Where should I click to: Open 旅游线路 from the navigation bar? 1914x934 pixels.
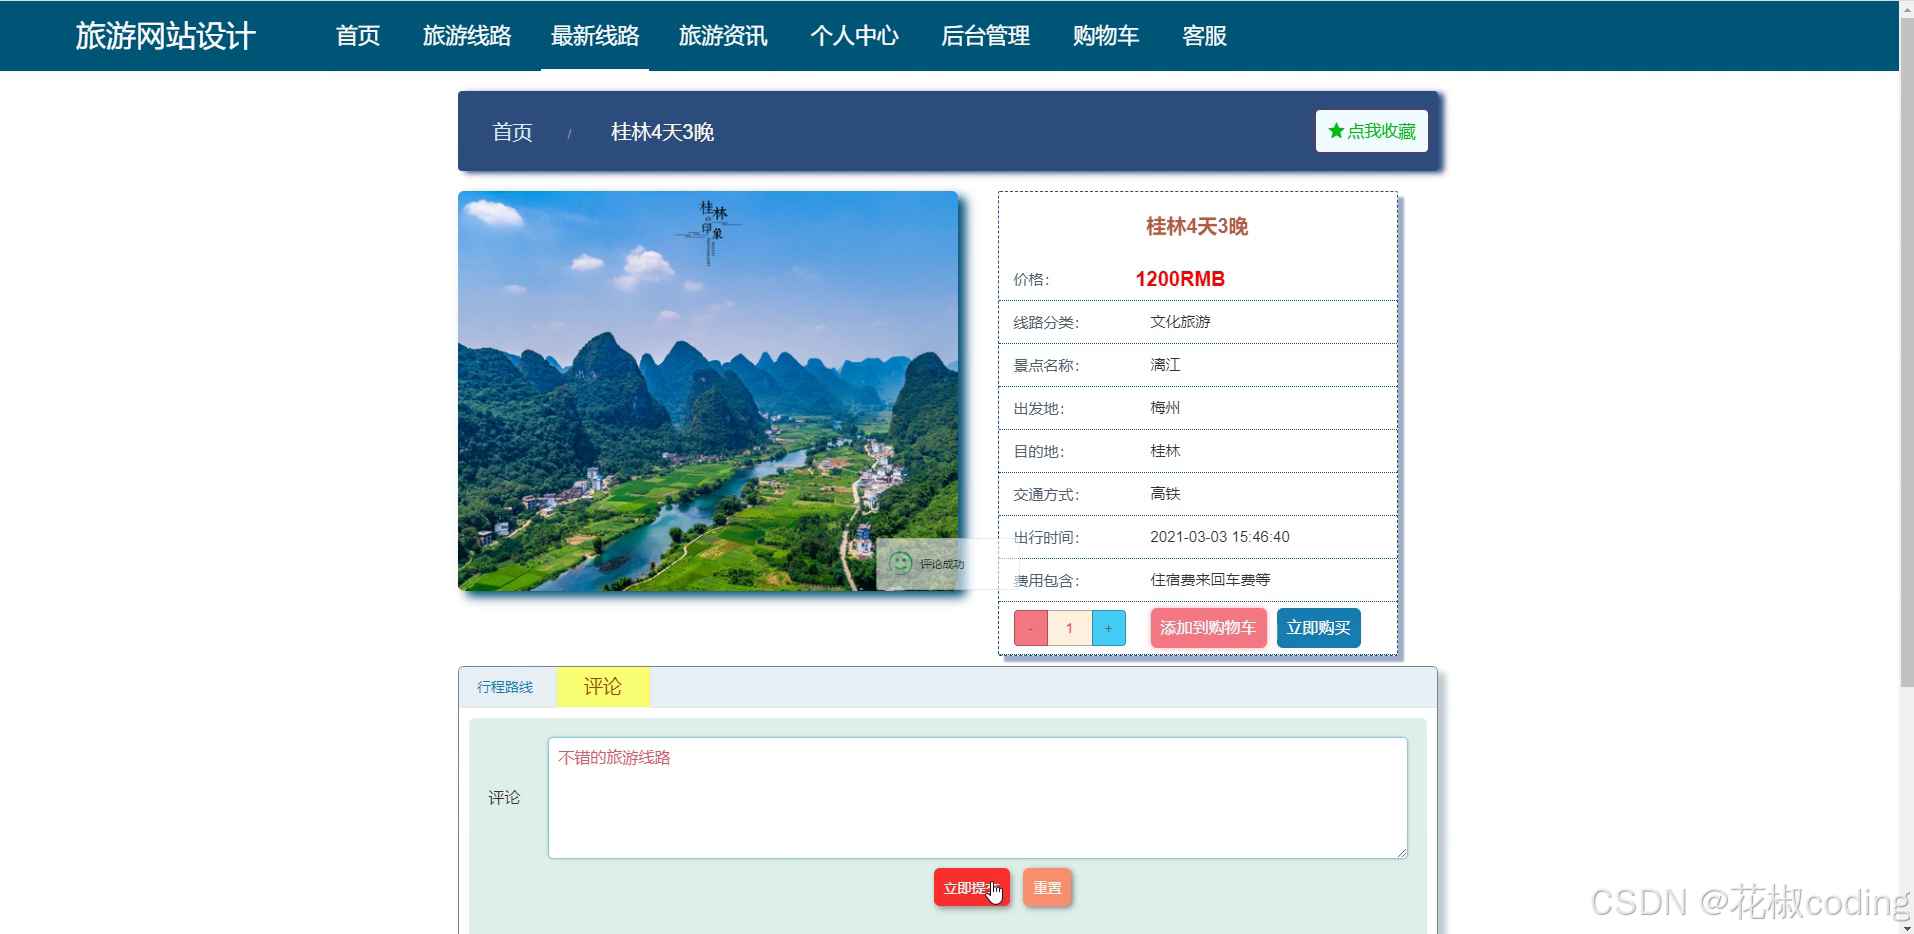tap(467, 36)
